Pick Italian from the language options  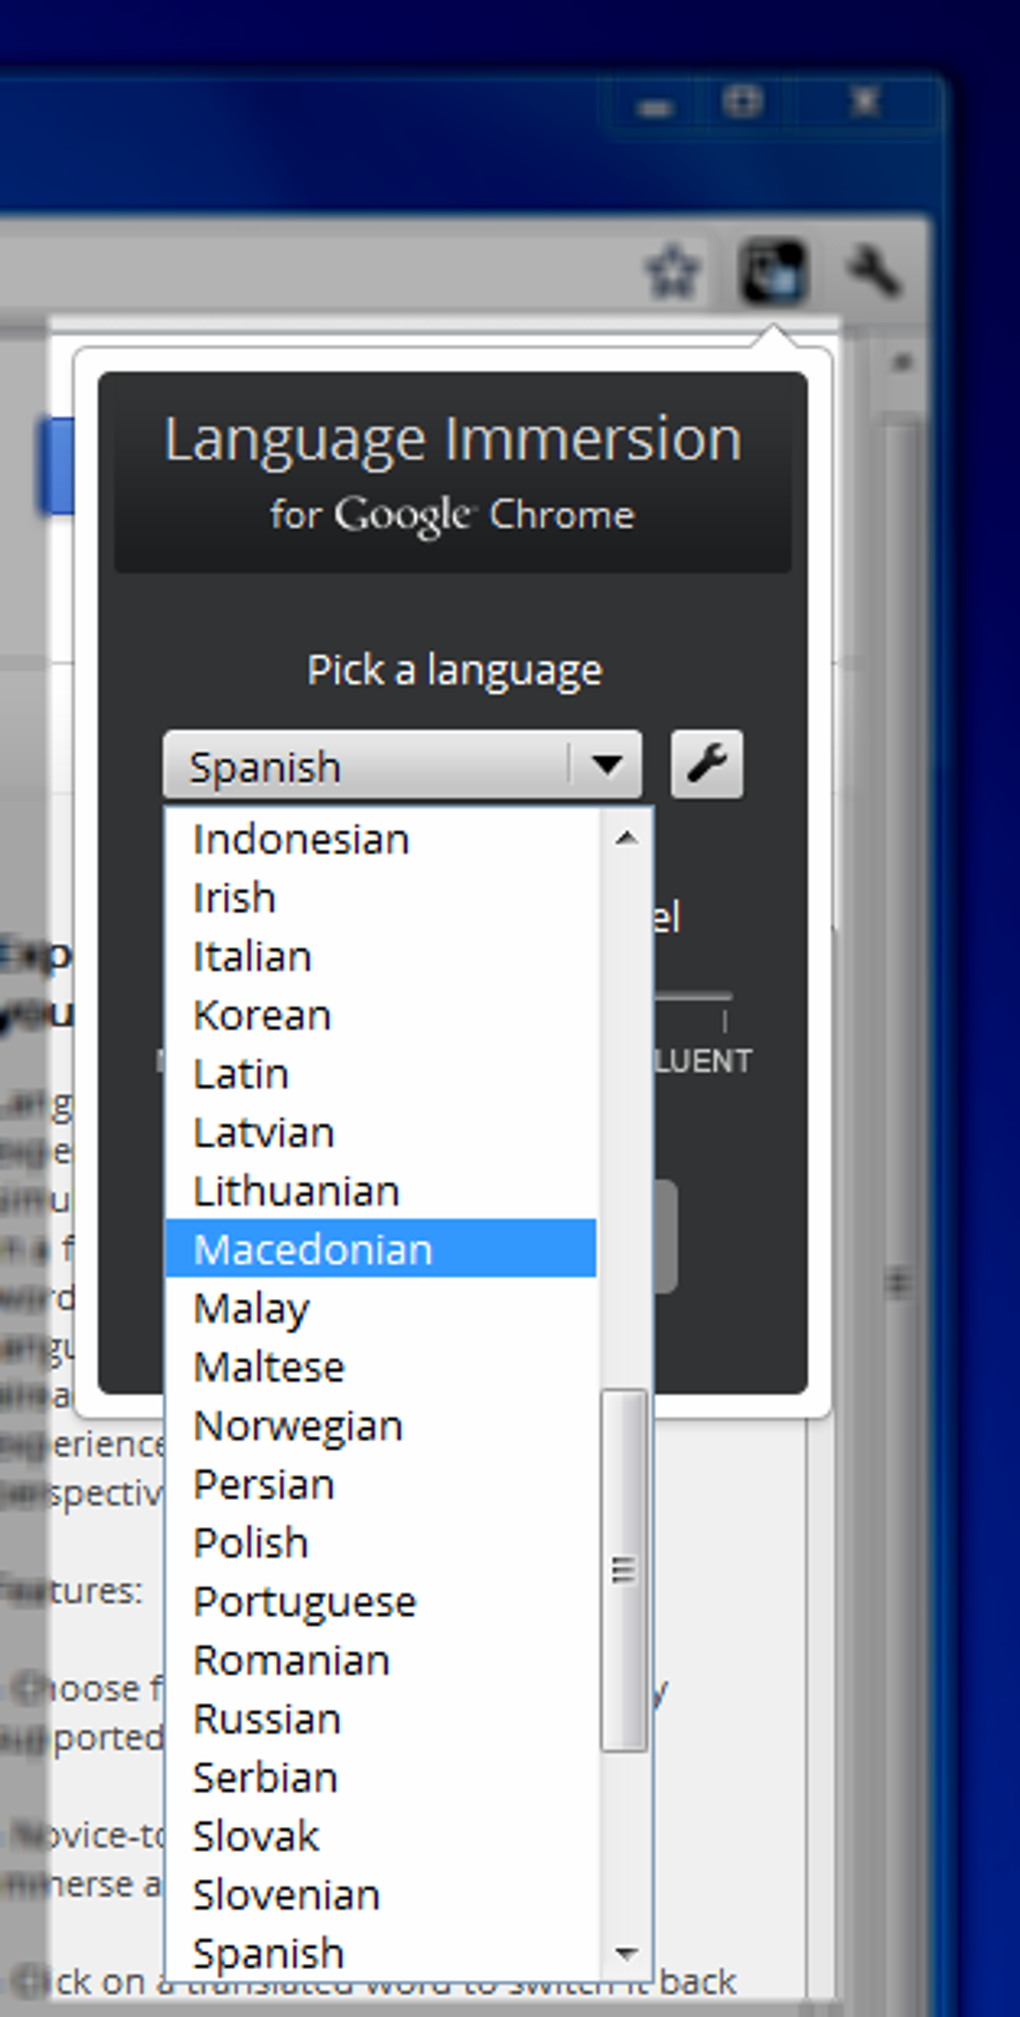point(252,957)
